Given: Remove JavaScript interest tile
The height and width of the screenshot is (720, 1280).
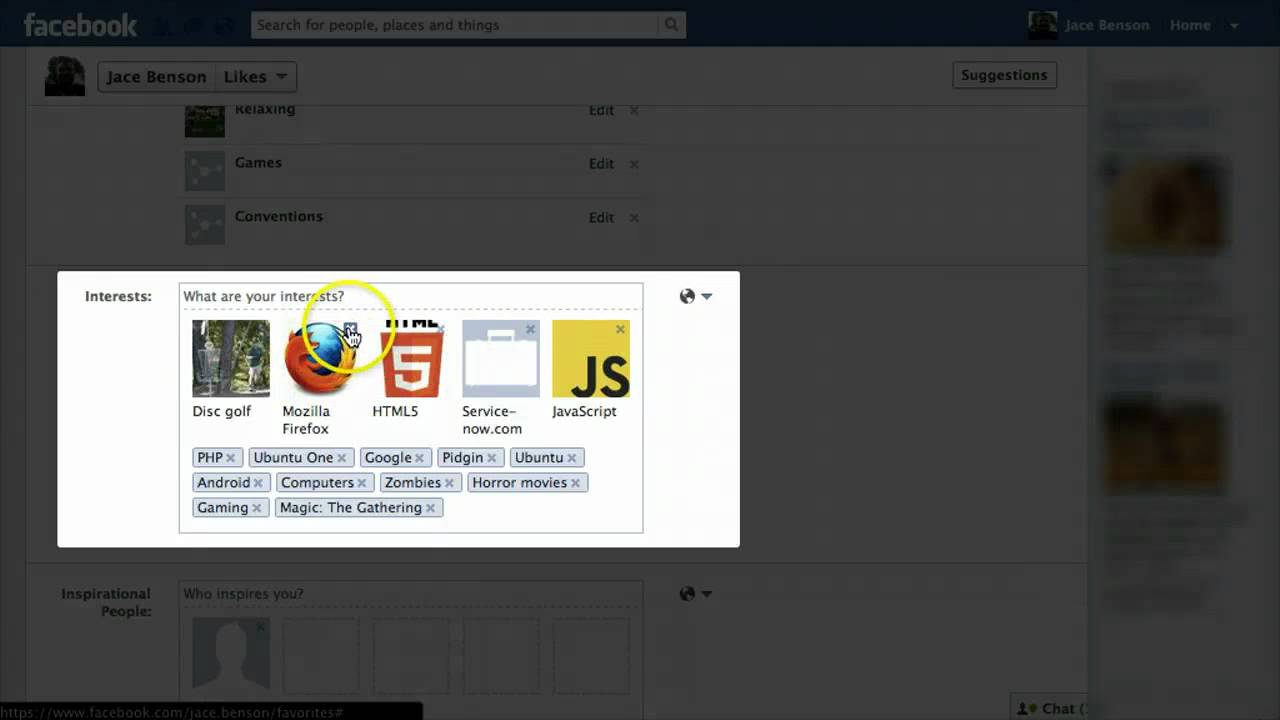Looking at the screenshot, I should pos(620,329).
